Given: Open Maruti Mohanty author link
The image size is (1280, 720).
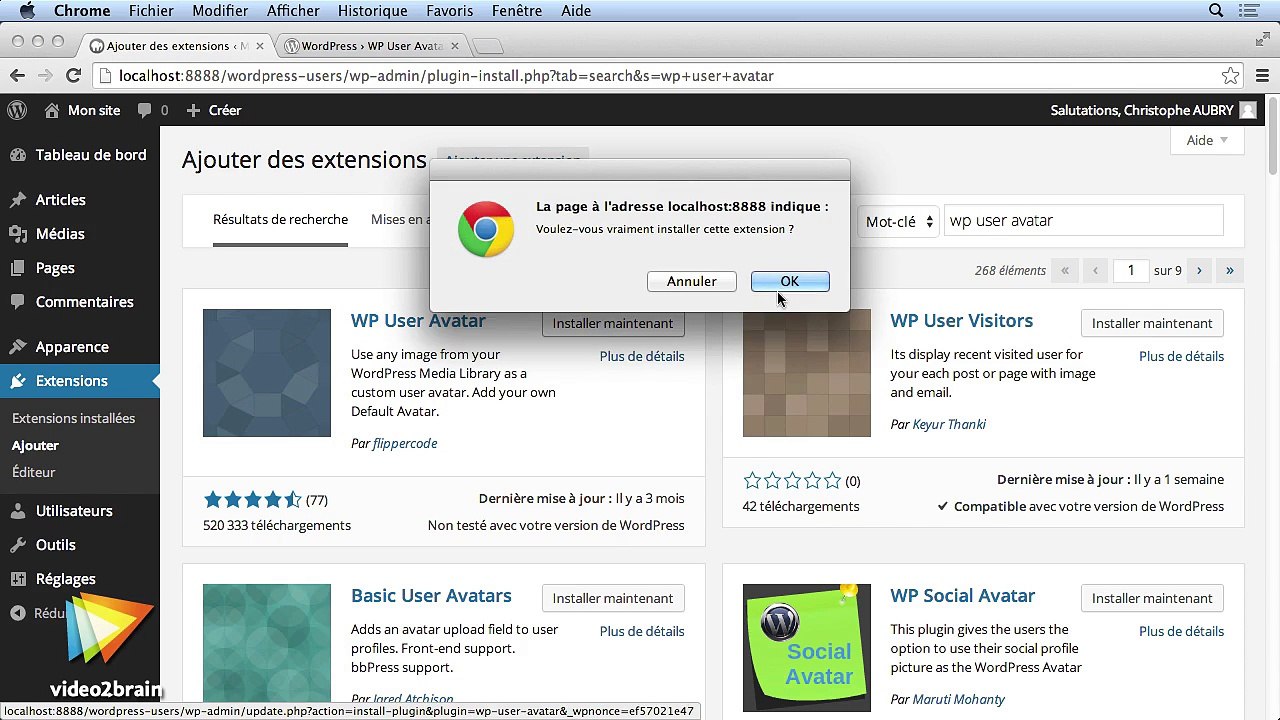Looking at the screenshot, I should [x=959, y=699].
